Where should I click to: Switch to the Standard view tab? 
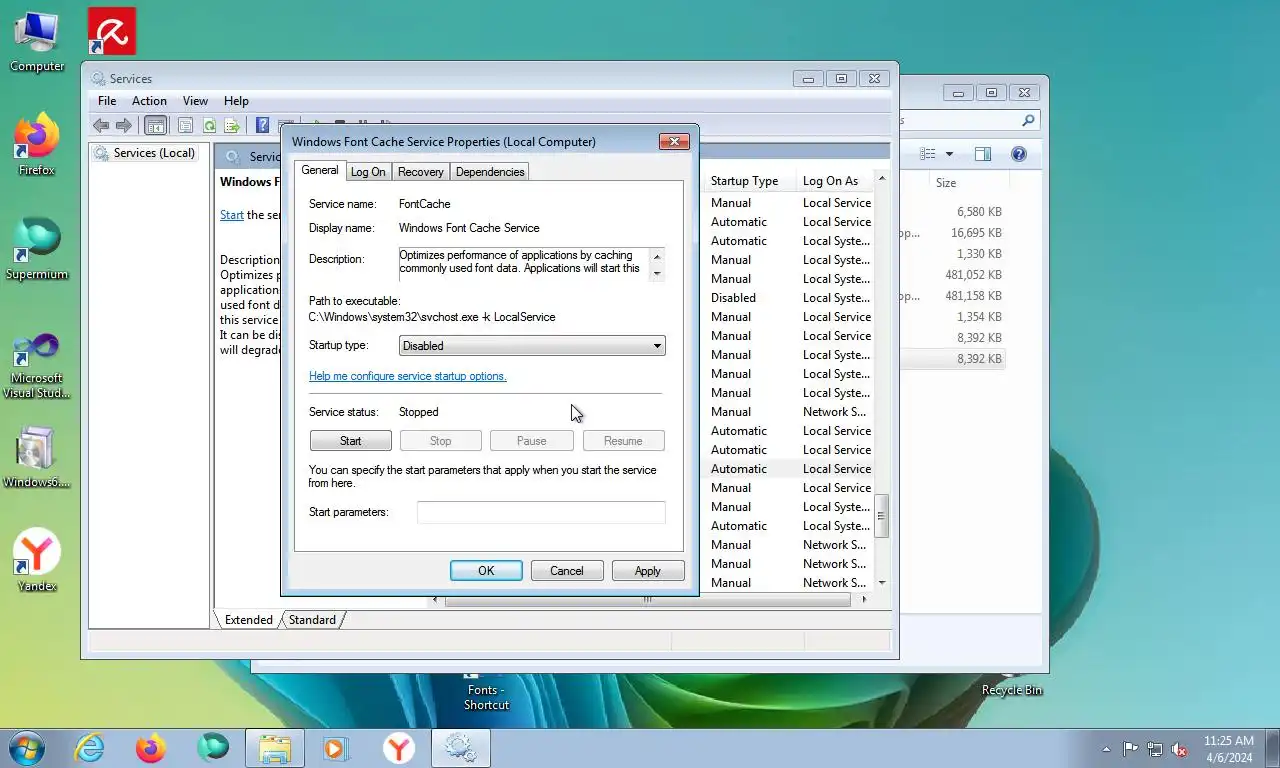coord(312,620)
